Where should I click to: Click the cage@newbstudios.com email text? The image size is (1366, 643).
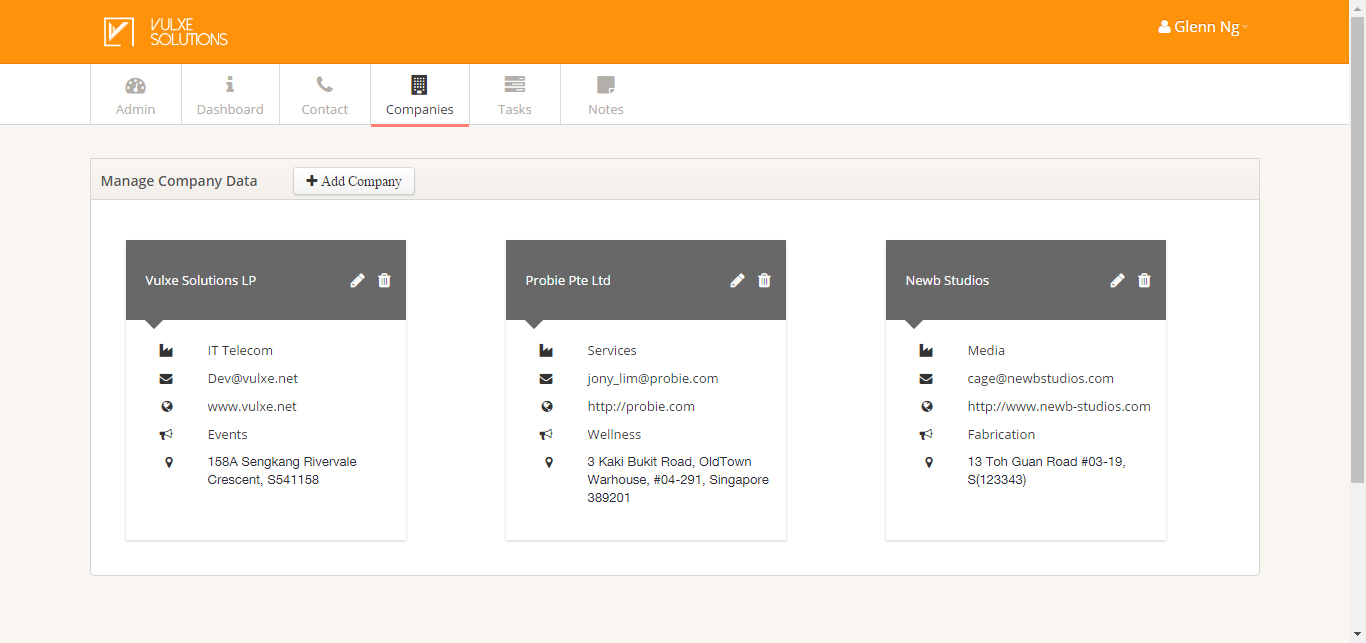click(x=1041, y=379)
